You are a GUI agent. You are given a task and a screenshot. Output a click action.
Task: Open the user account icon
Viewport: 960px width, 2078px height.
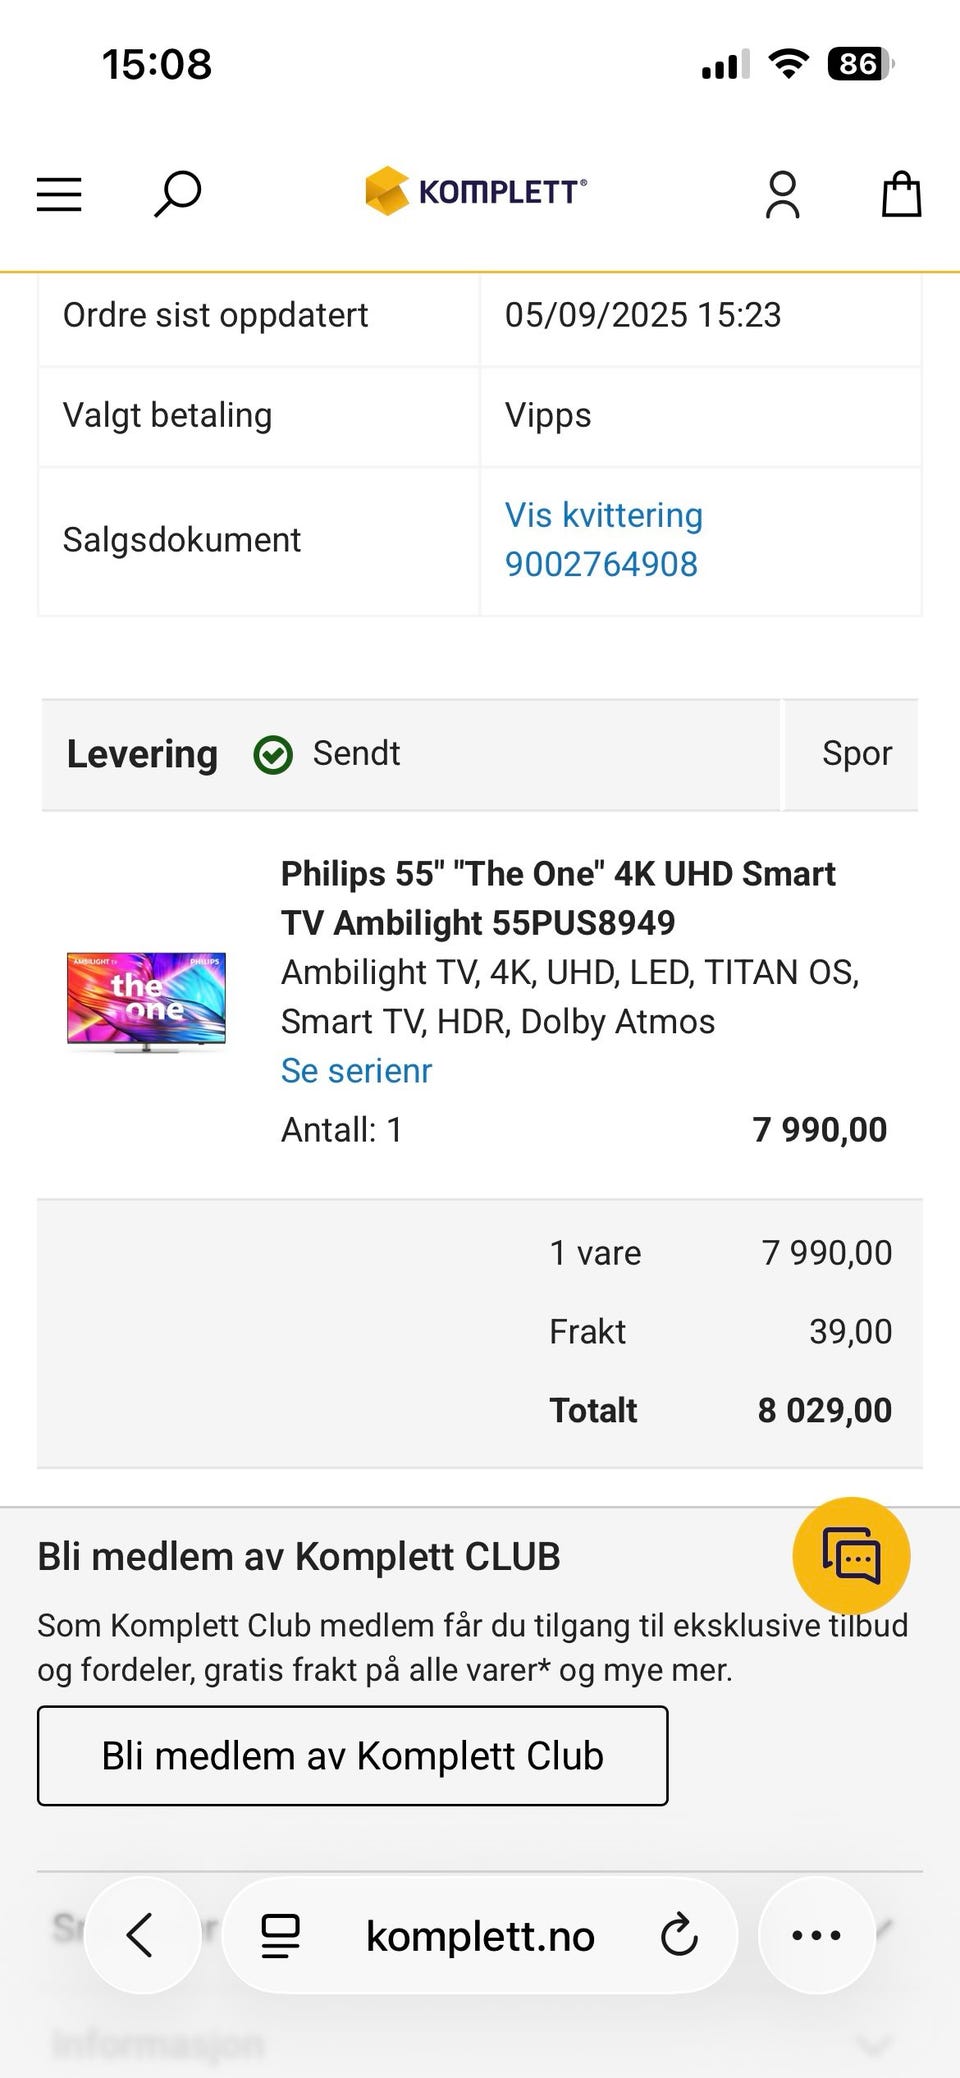point(782,194)
